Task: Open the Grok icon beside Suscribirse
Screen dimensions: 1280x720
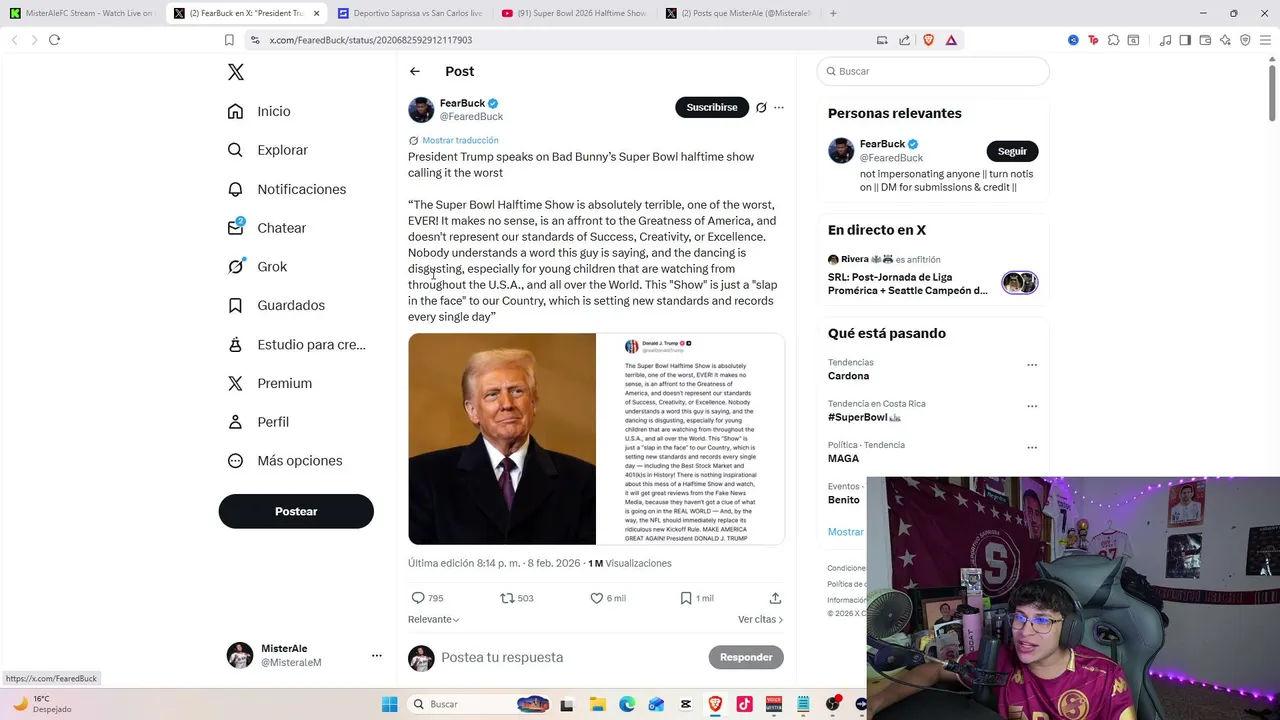Action: (761, 107)
